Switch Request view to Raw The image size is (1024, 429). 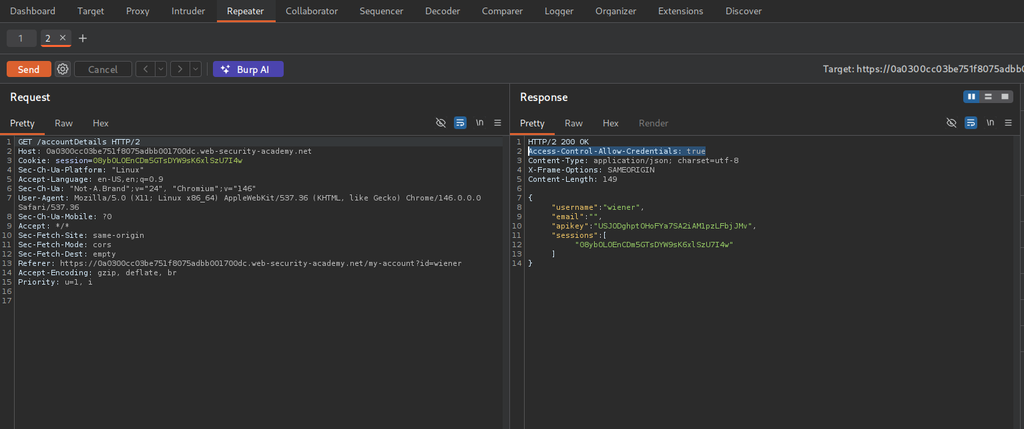tap(64, 123)
